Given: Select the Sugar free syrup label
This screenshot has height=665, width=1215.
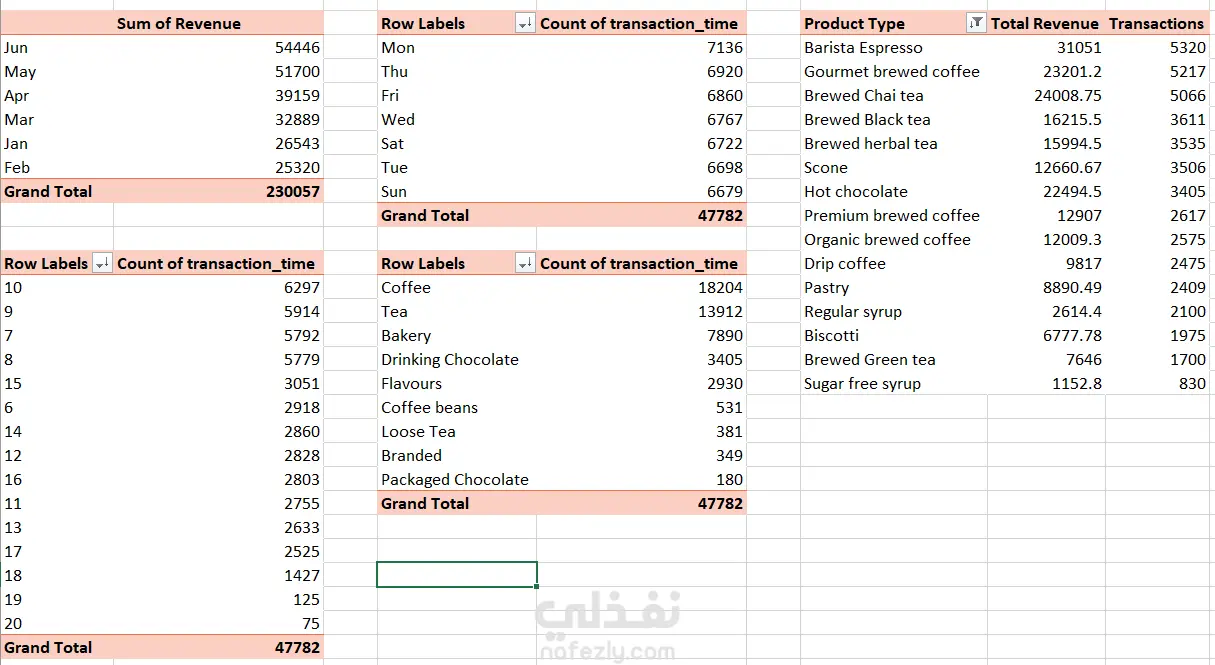Looking at the screenshot, I should pos(862,384).
